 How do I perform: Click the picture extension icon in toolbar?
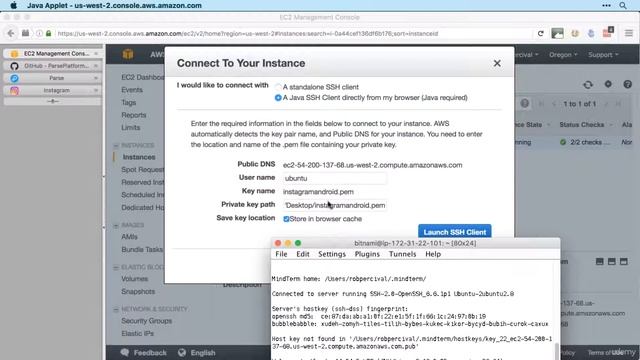(x=557, y=33)
